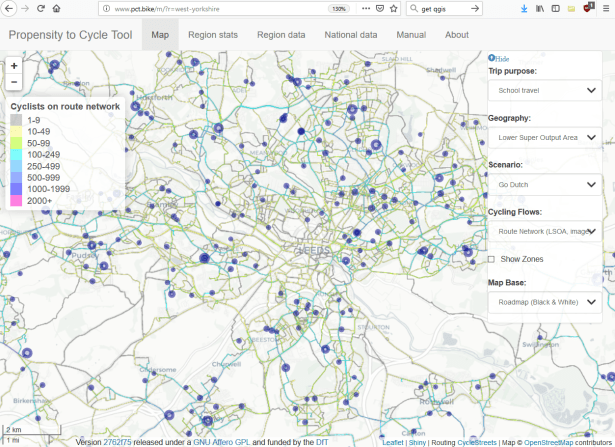Viewport: 615px width, 447px height.
Task: Click the Pudsey place label on map
Action: point(85,255)
